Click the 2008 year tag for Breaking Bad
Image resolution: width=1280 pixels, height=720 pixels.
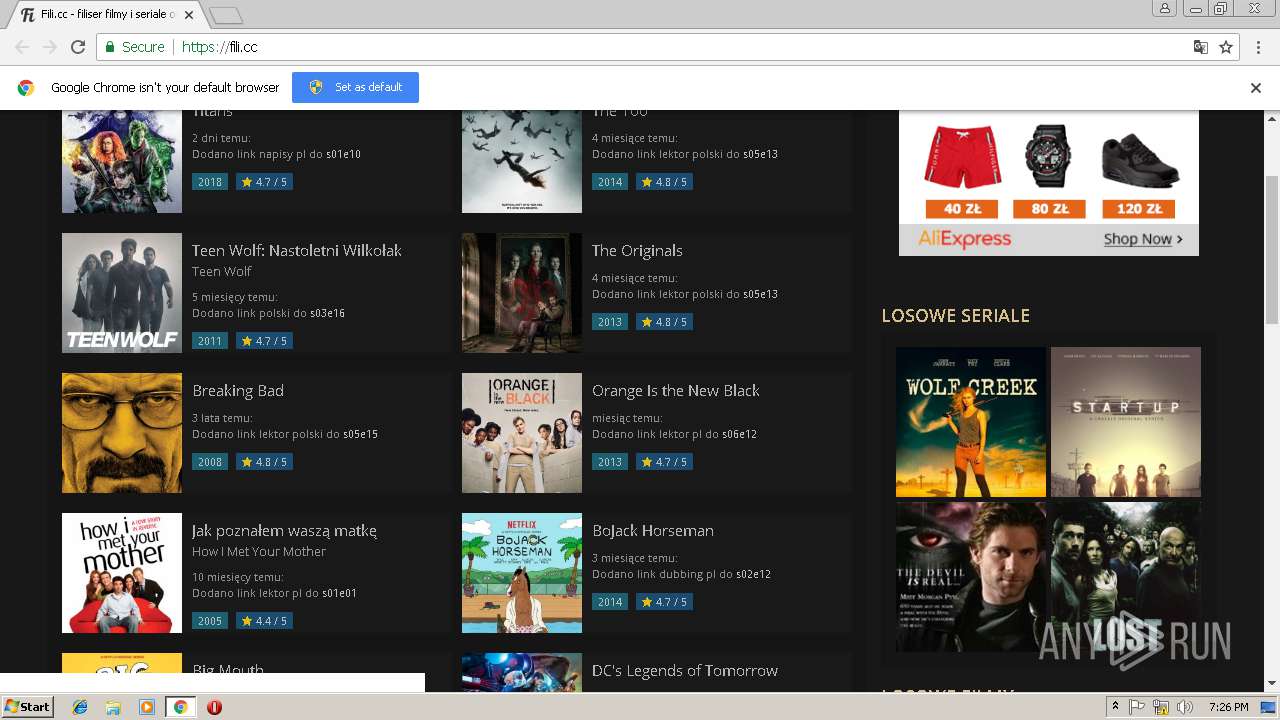210,462
